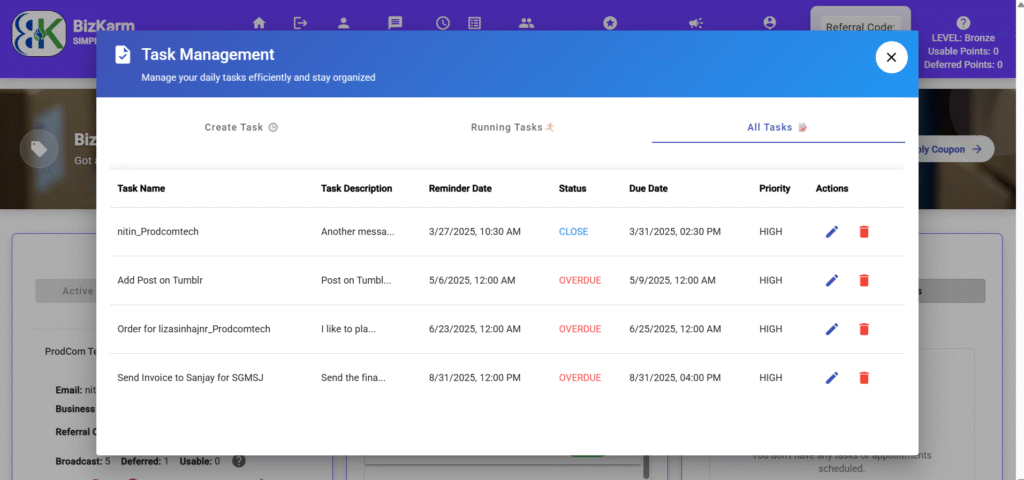
Task: Click the Priority column header
Action: click(775, 188)
